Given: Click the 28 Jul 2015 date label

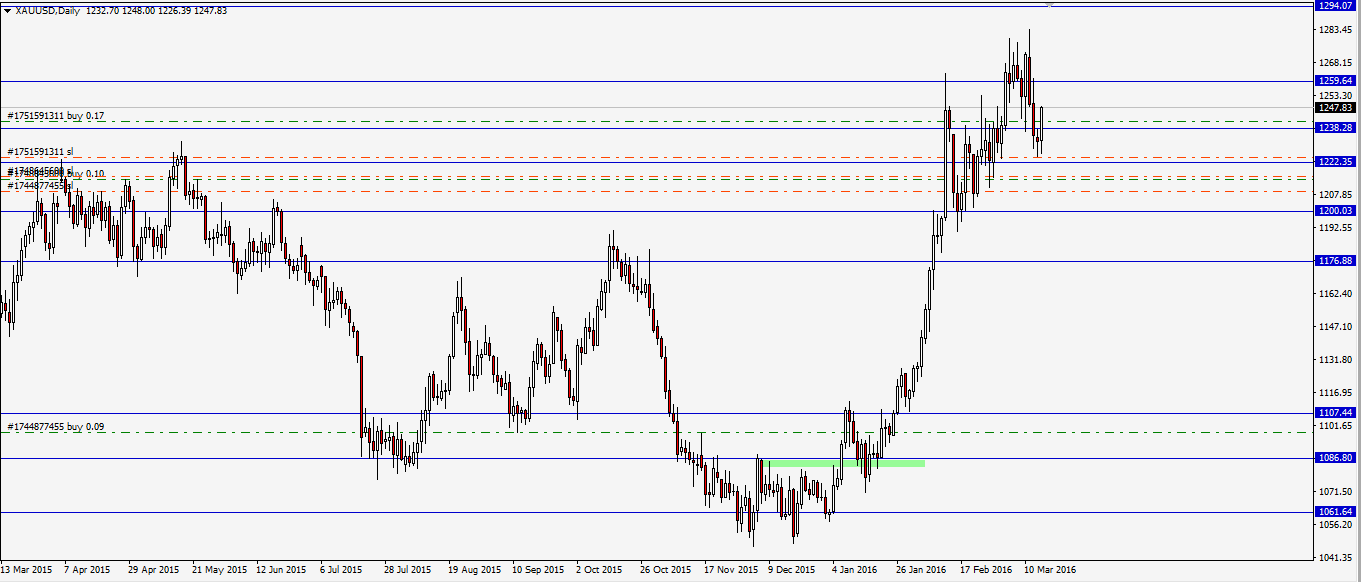Looking at the screenshot, I should pyautogui.click(x=409, y=569).
